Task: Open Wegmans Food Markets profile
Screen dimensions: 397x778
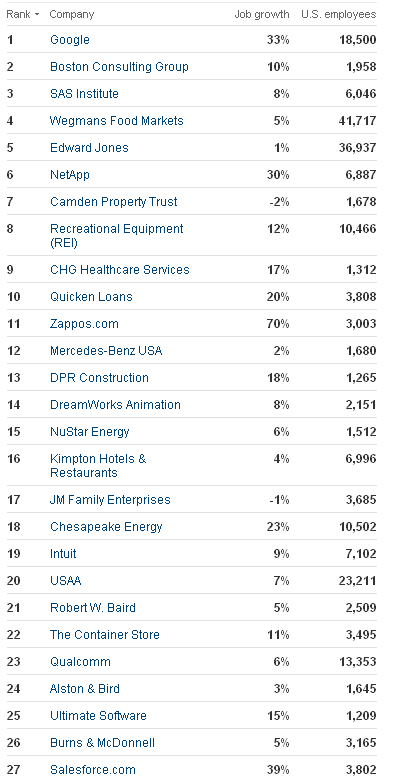Action: (x=117, y=121)
